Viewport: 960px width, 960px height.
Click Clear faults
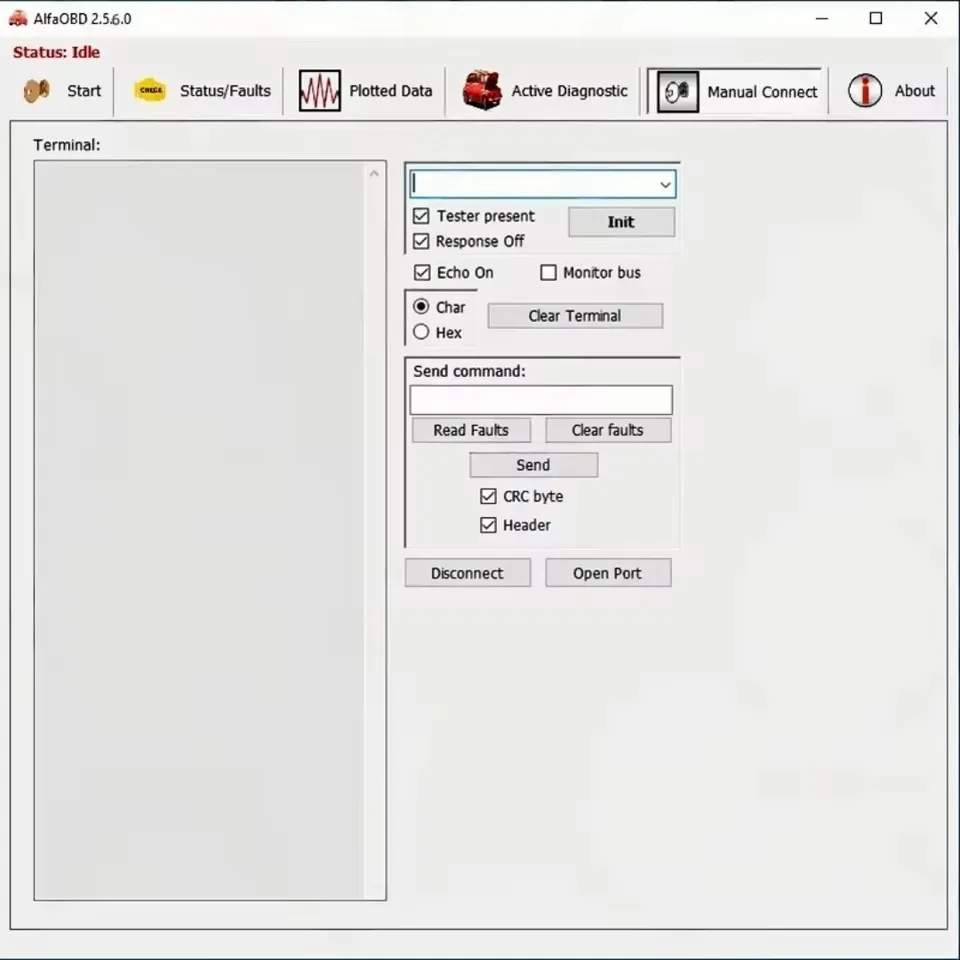[x=608, y=430]
